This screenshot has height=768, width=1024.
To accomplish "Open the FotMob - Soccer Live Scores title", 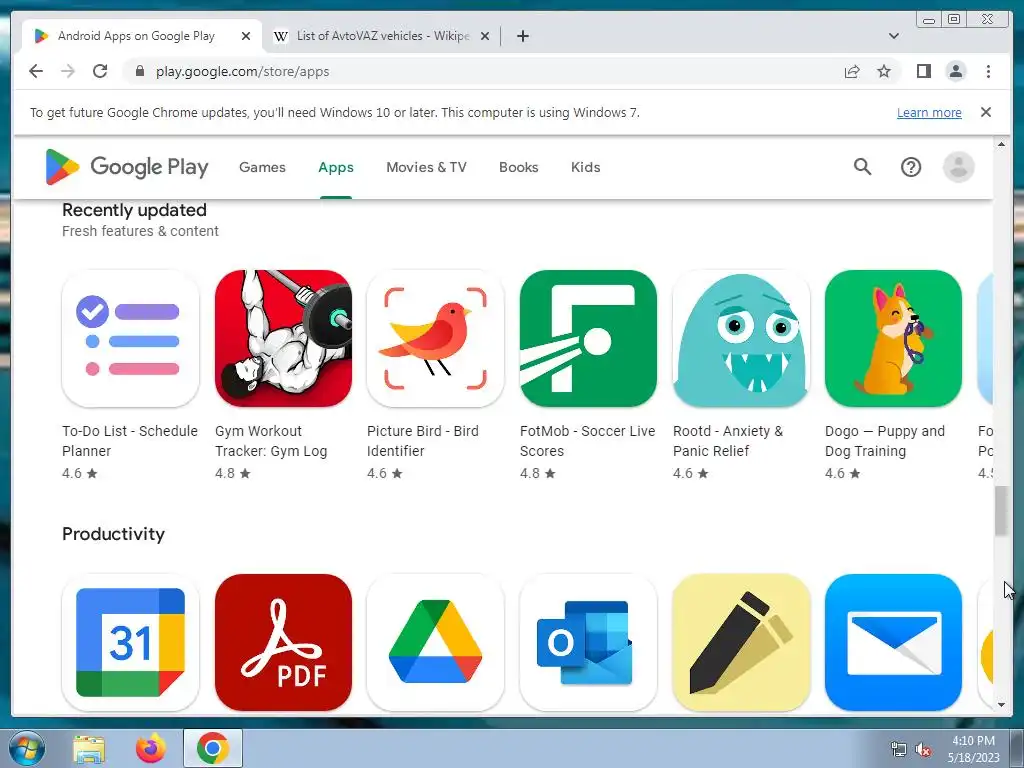I will point(587,441).
